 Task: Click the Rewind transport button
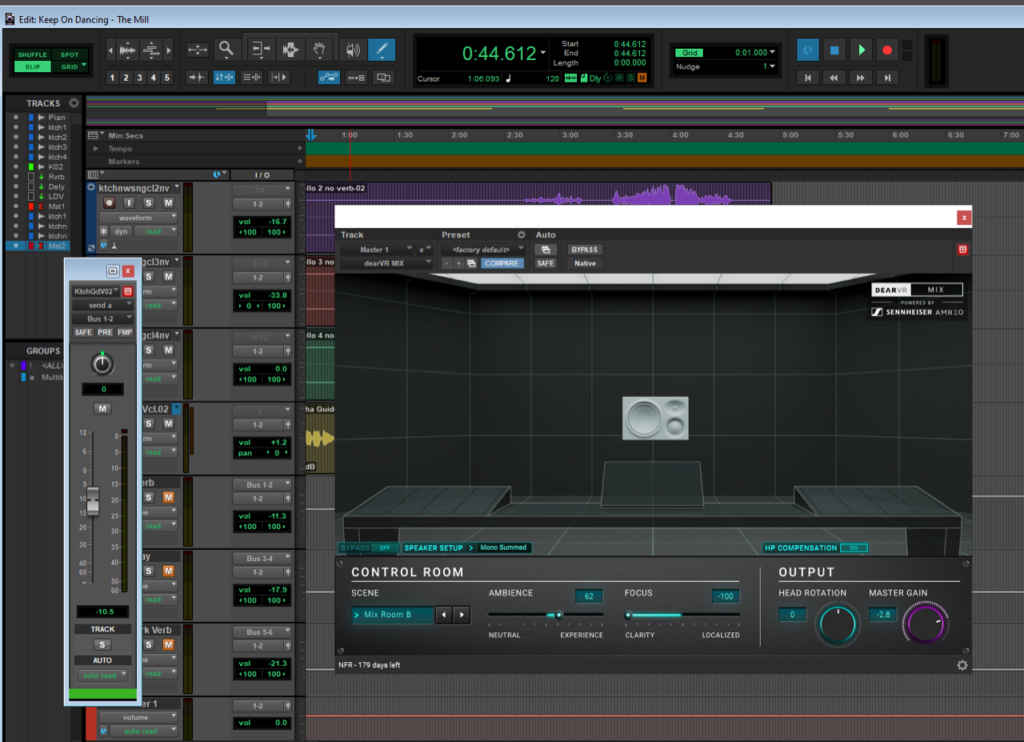[834, 78]
